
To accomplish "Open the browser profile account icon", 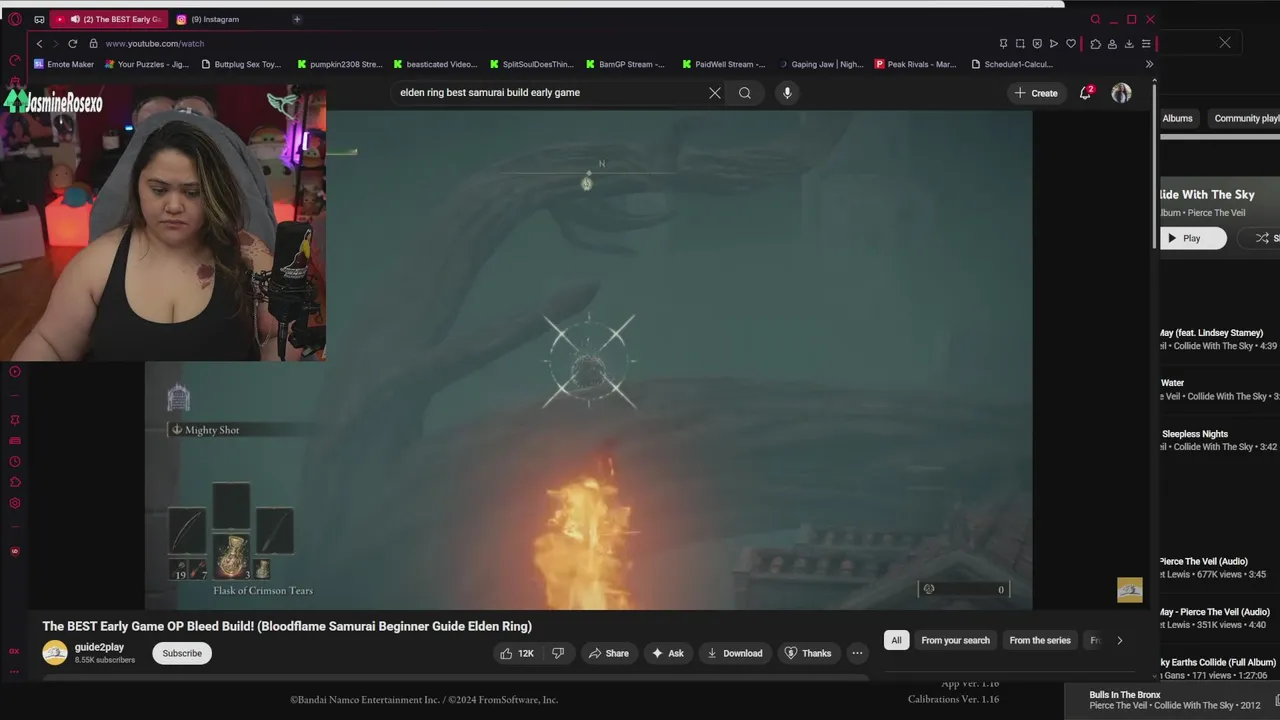I will pyautogui.click(x=1112, y=44).
